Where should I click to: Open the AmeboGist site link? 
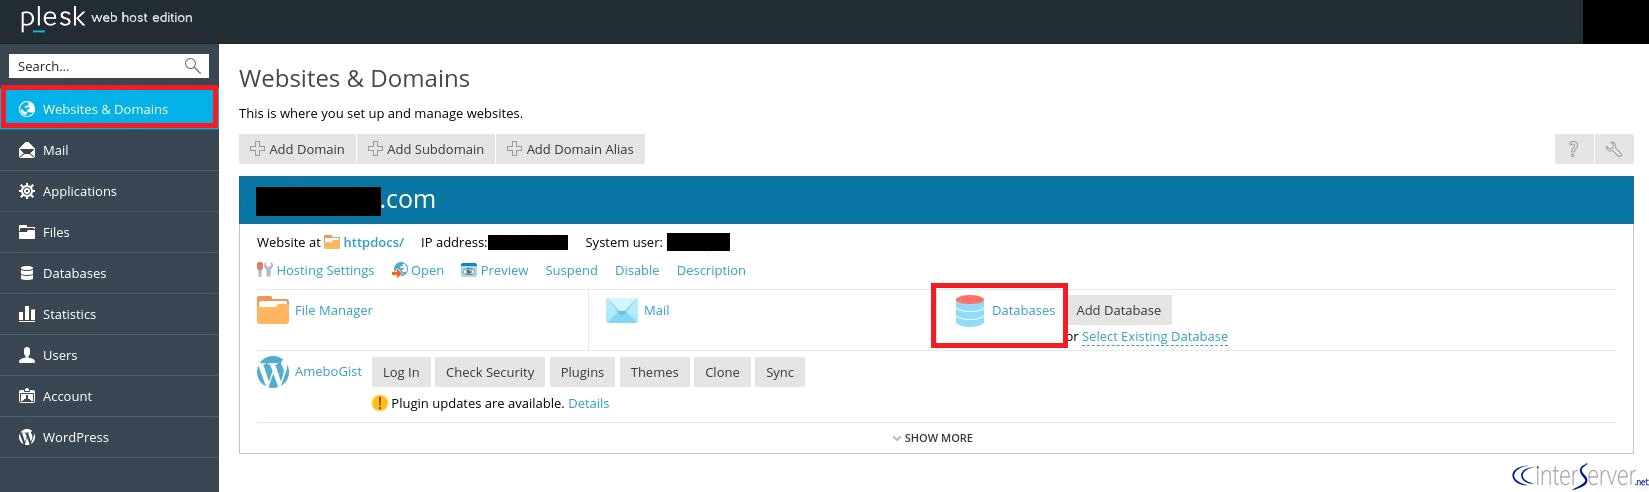pos(328,371)
